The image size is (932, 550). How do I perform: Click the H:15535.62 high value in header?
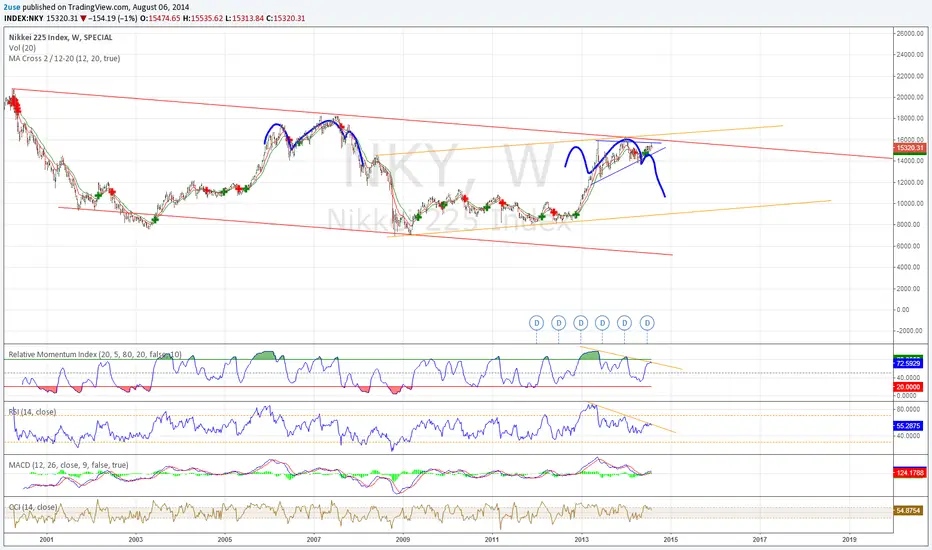pyautogui.click(x=203, y=18)
